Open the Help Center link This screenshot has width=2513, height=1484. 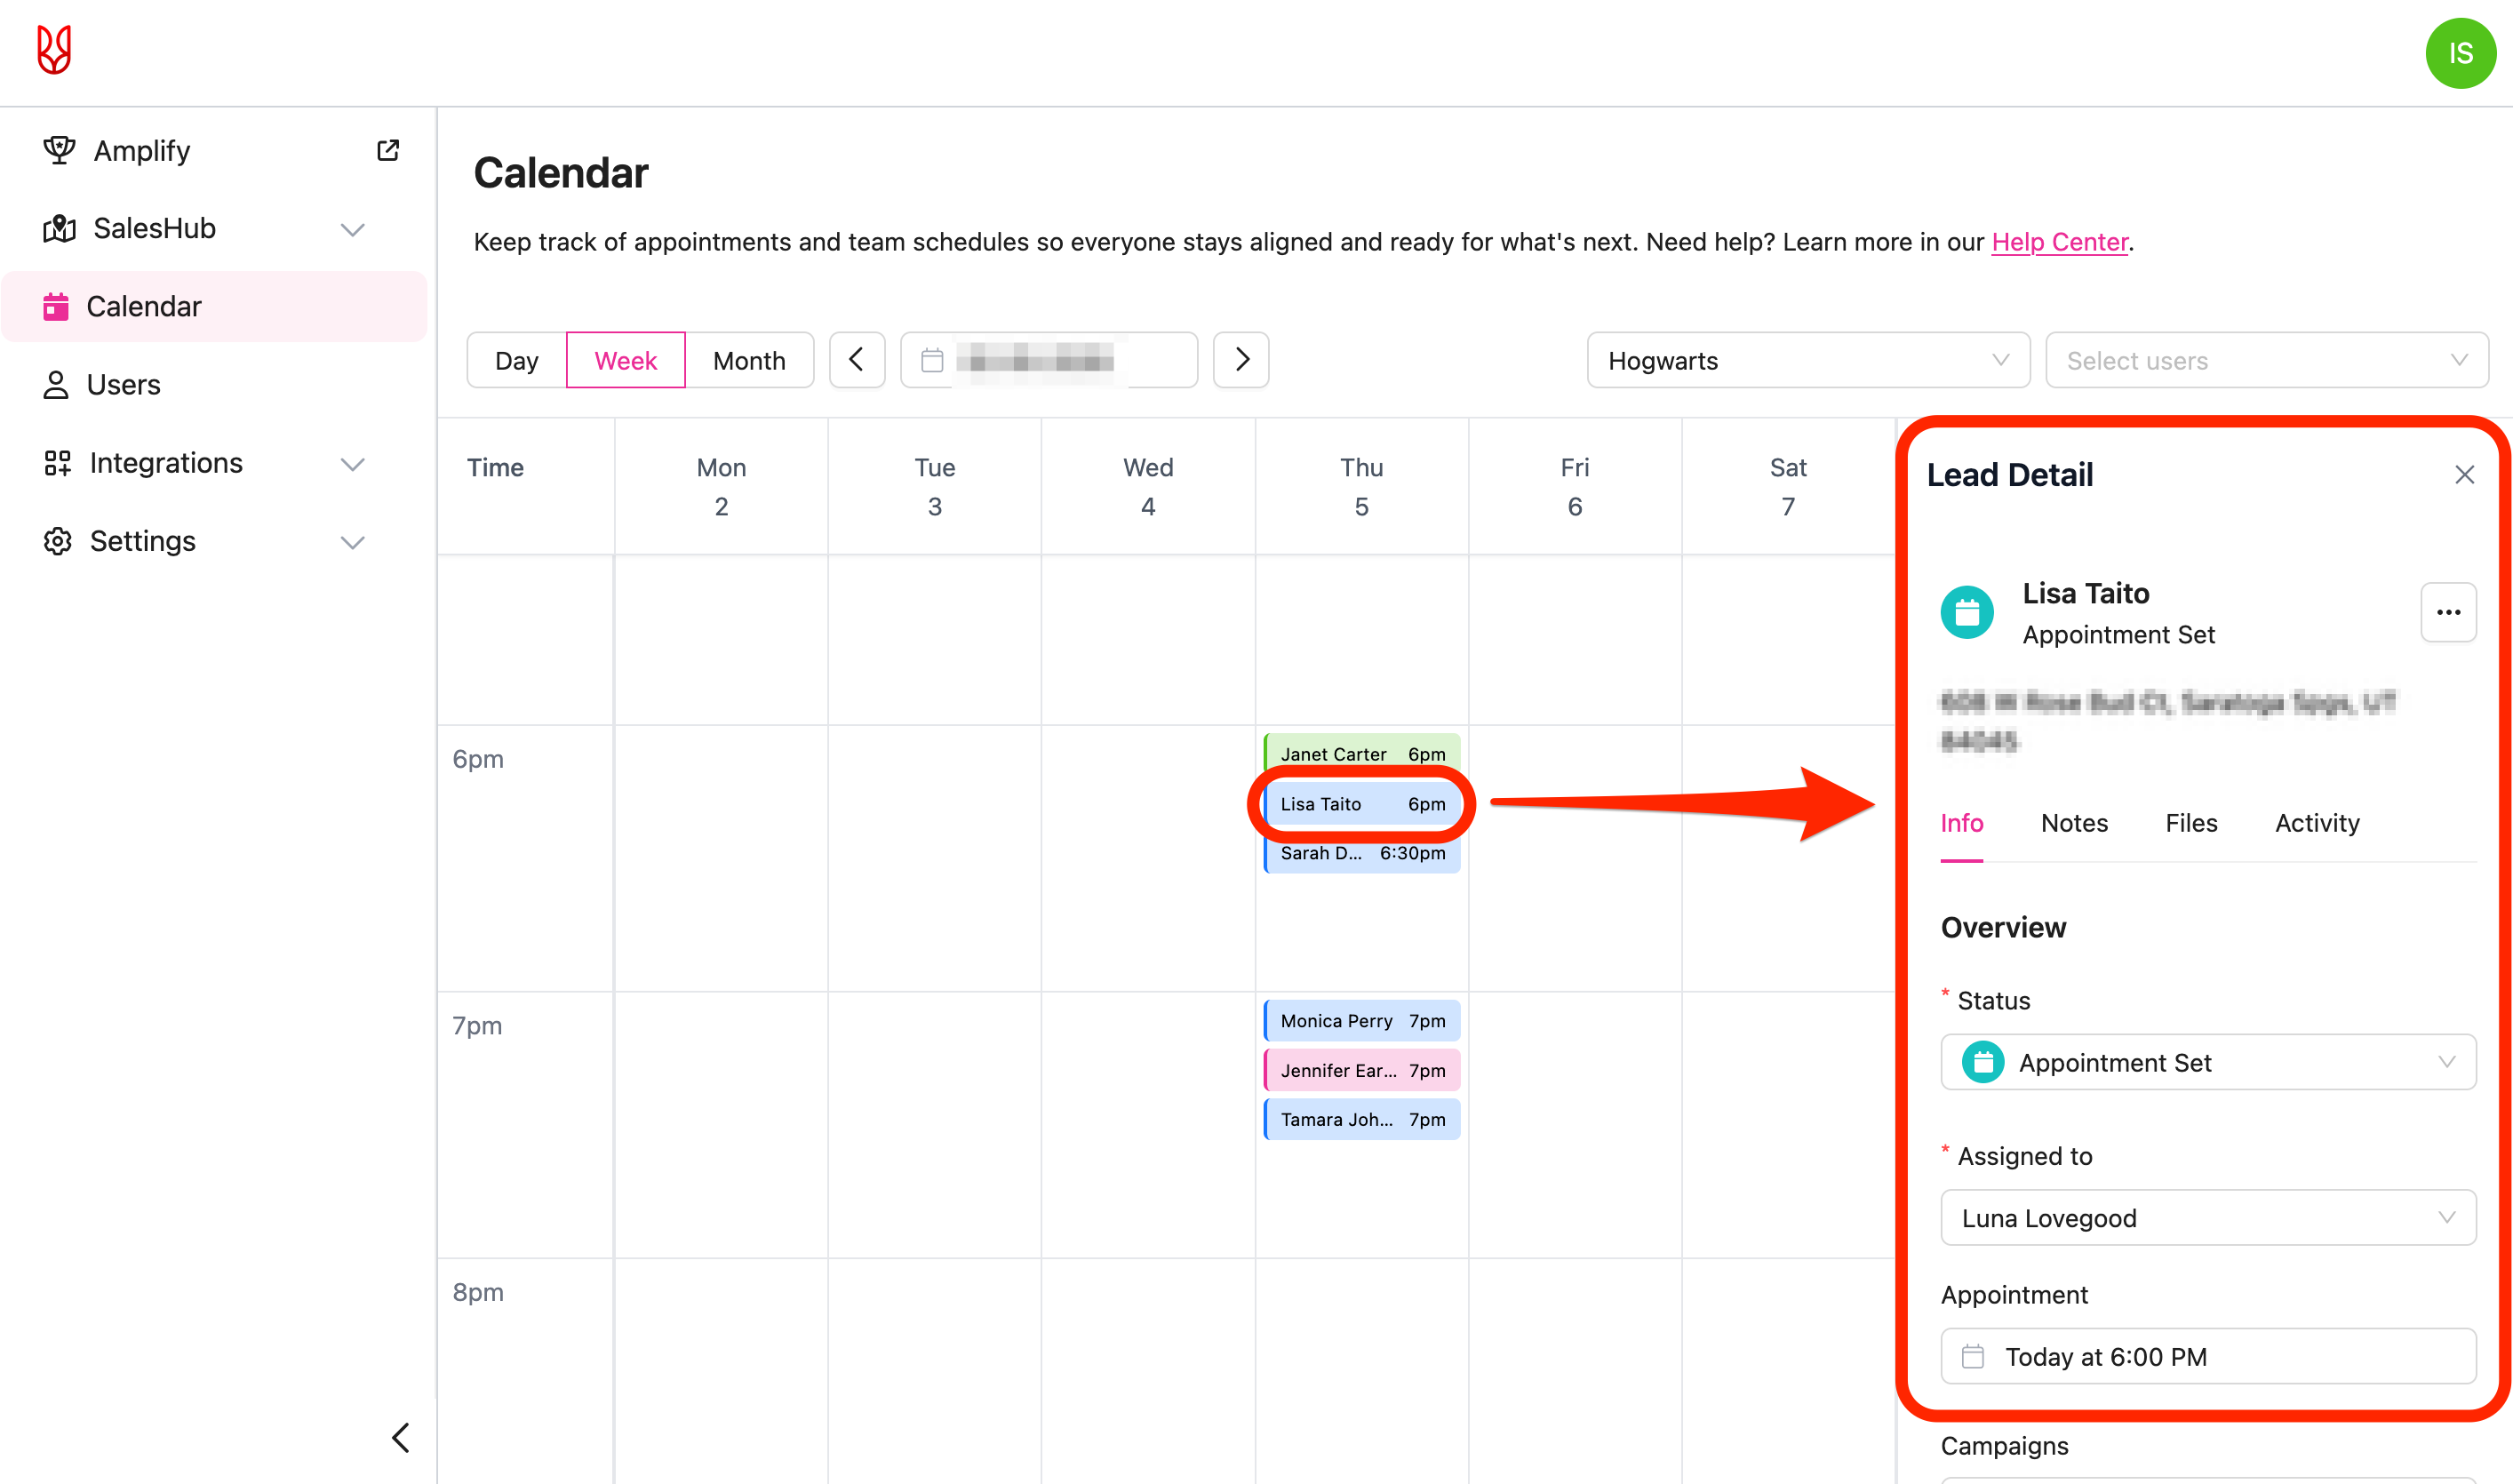click(x=2059, y=242)
